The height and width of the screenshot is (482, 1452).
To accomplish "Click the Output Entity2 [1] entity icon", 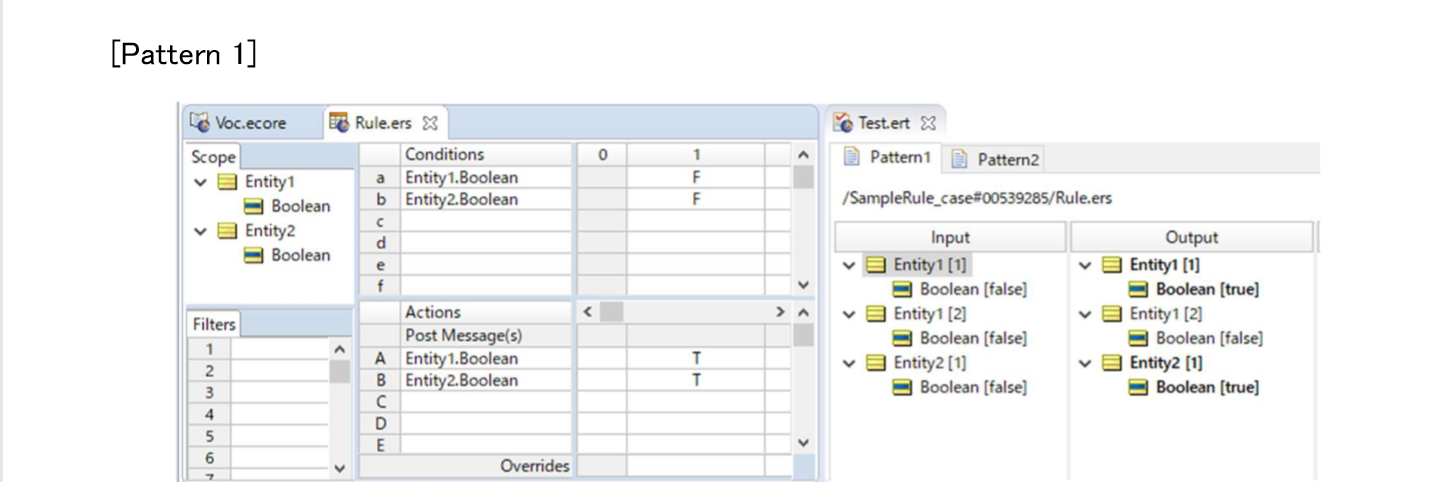I will [1112, 363].
